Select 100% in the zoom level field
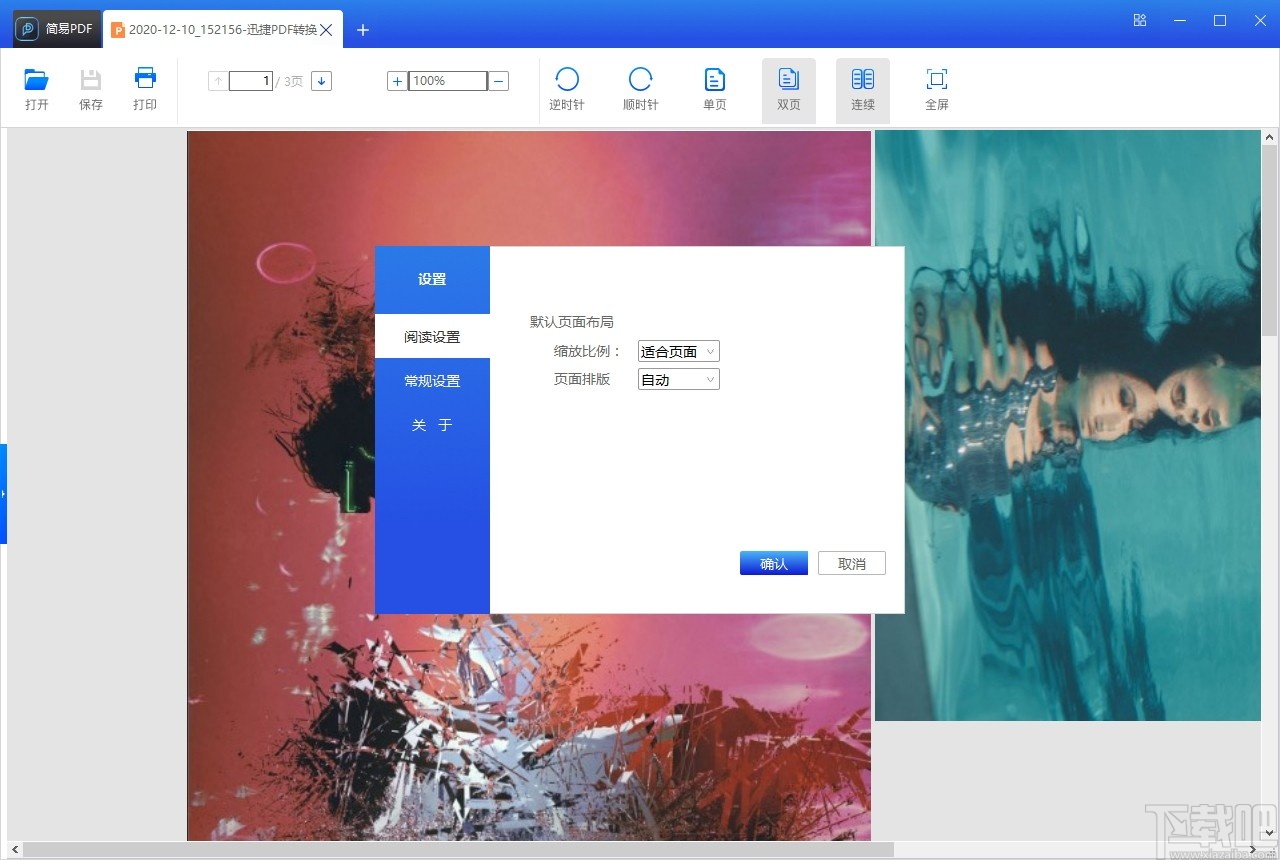1280x860 pixels. pos(446,80)
